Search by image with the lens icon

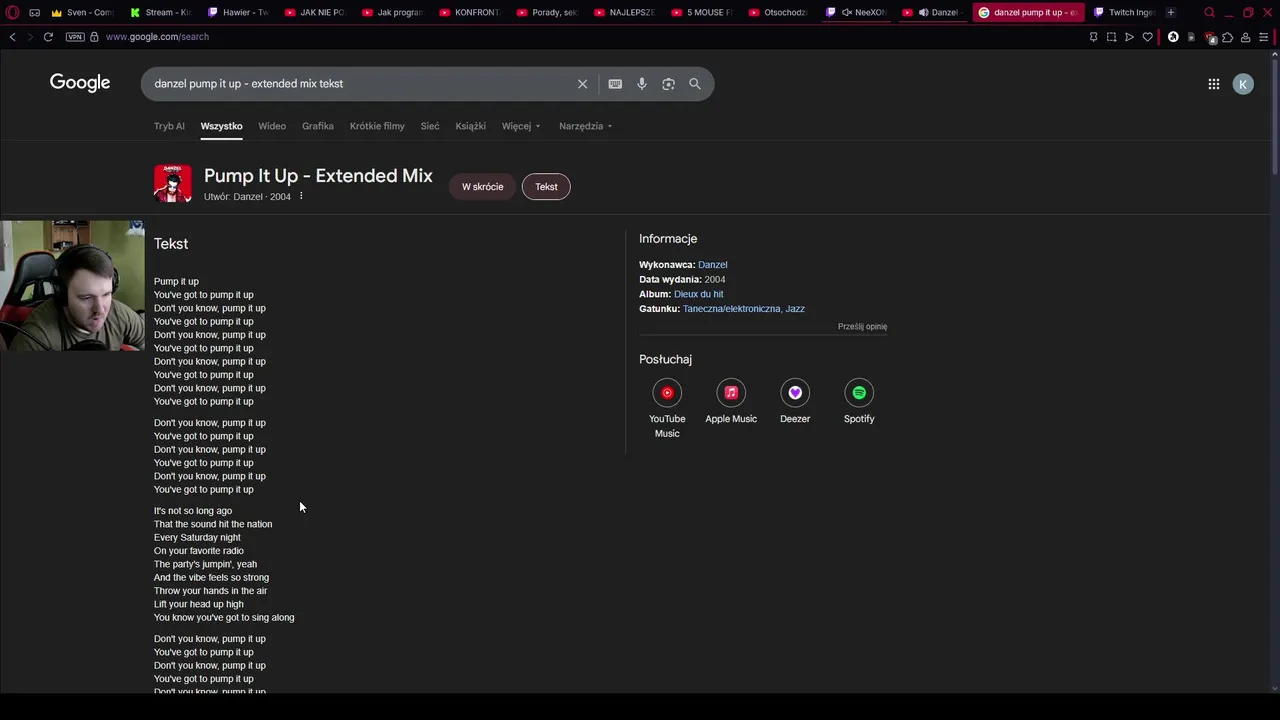point(668,84)
